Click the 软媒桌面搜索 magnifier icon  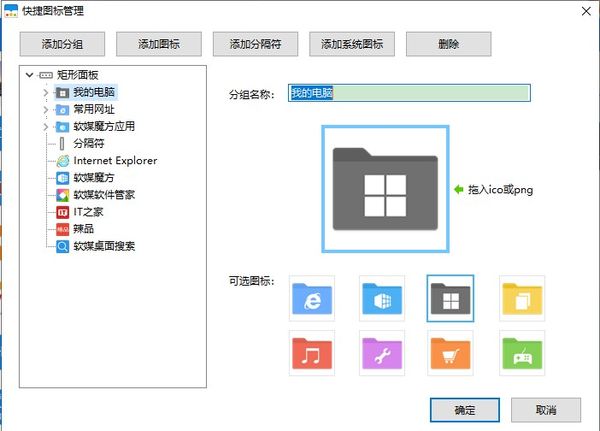coord(62,247)
